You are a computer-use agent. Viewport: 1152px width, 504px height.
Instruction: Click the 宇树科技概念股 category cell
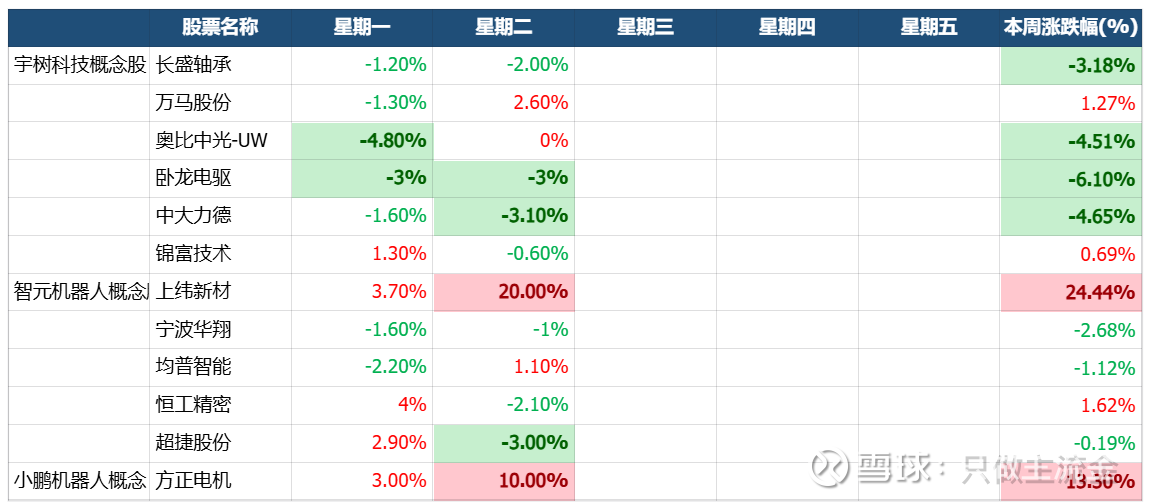click(80, 65)
